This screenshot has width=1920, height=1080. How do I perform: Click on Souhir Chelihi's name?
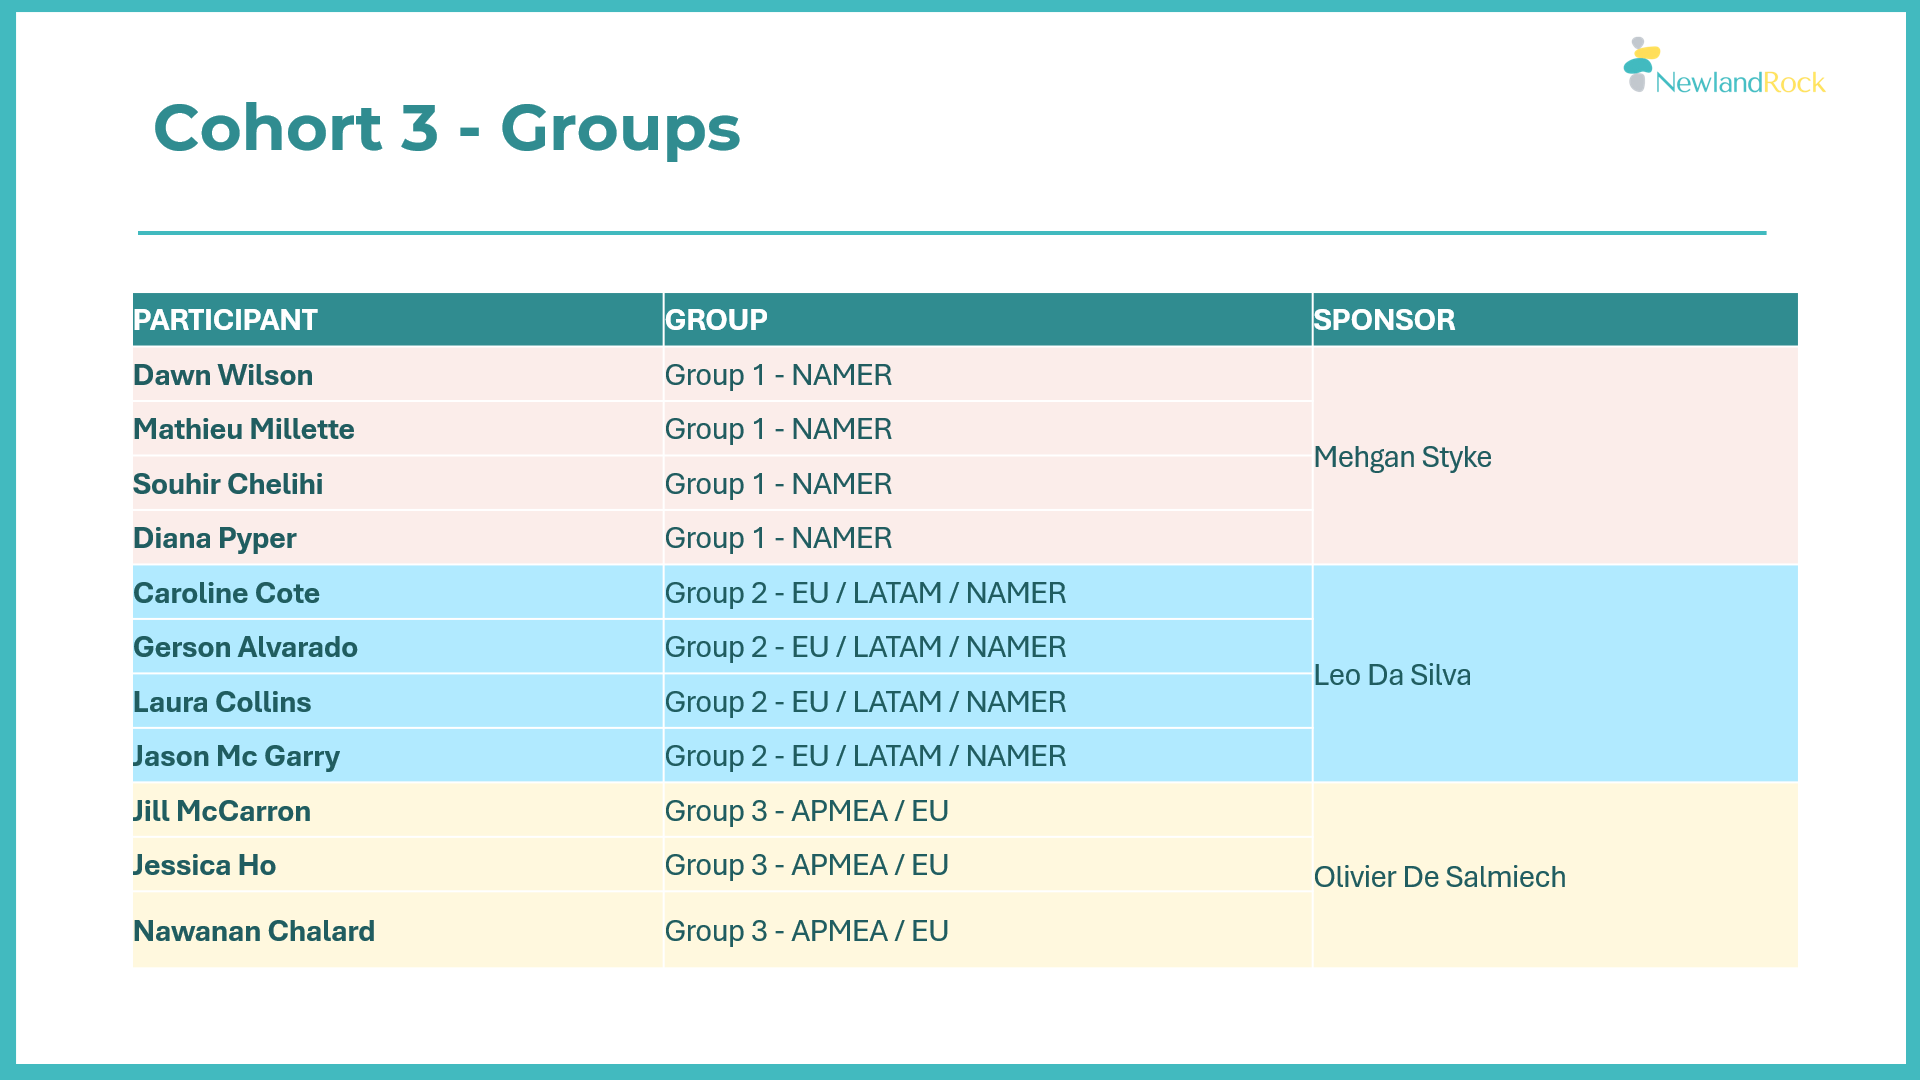click(228, 484)
